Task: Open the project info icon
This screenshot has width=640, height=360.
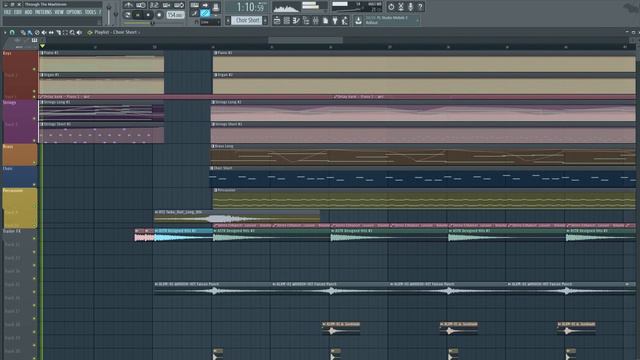Action: [x=325, y=20]
